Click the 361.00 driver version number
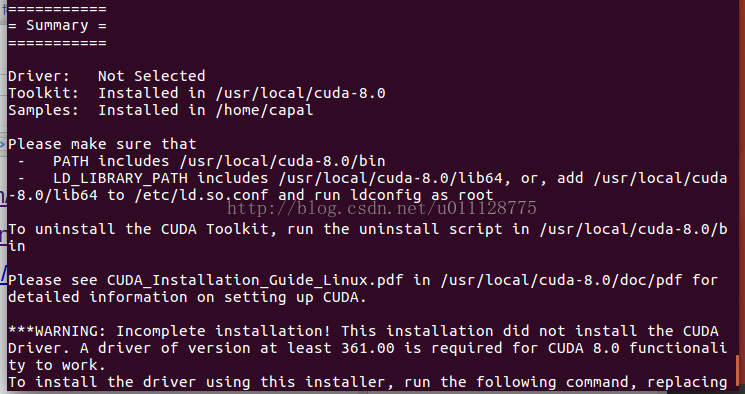The image size is (745, 394). pos(368,348)
